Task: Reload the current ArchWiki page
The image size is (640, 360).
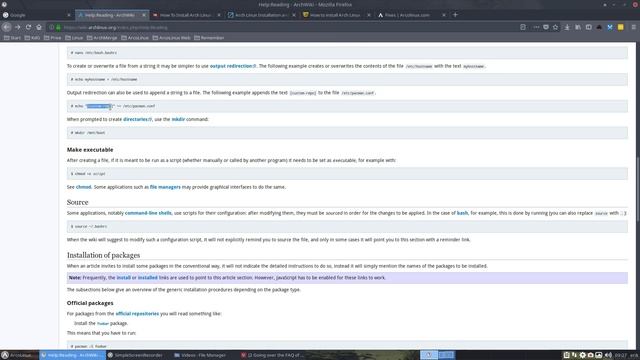Action: (28, 27)
